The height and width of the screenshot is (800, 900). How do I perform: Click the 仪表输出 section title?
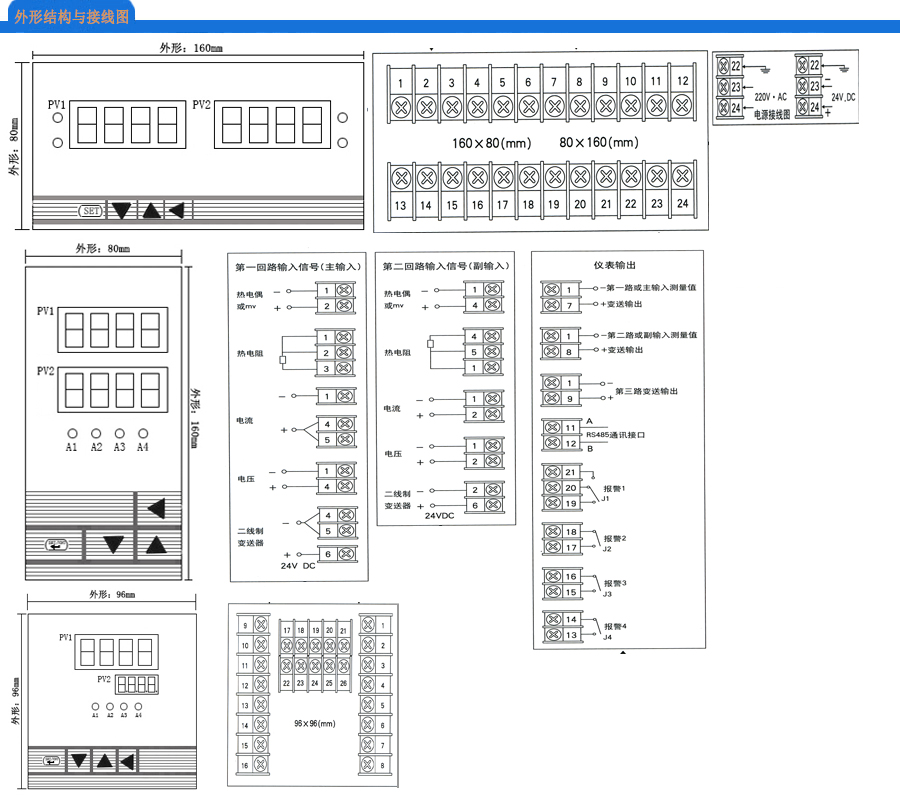click(614, 266)
